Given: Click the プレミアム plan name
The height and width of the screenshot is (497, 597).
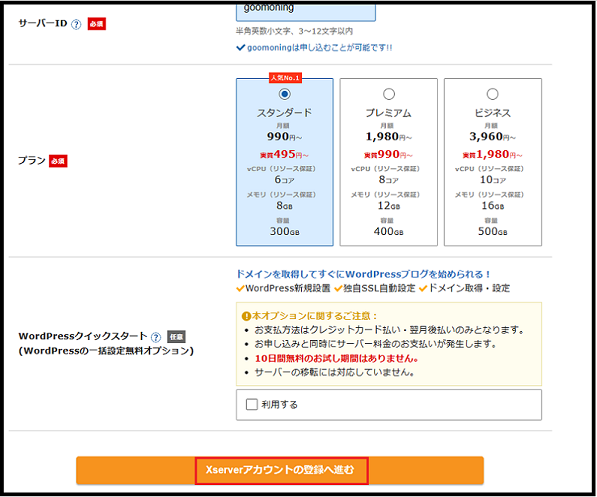Looking at the screenshot, I should [388, 113].
